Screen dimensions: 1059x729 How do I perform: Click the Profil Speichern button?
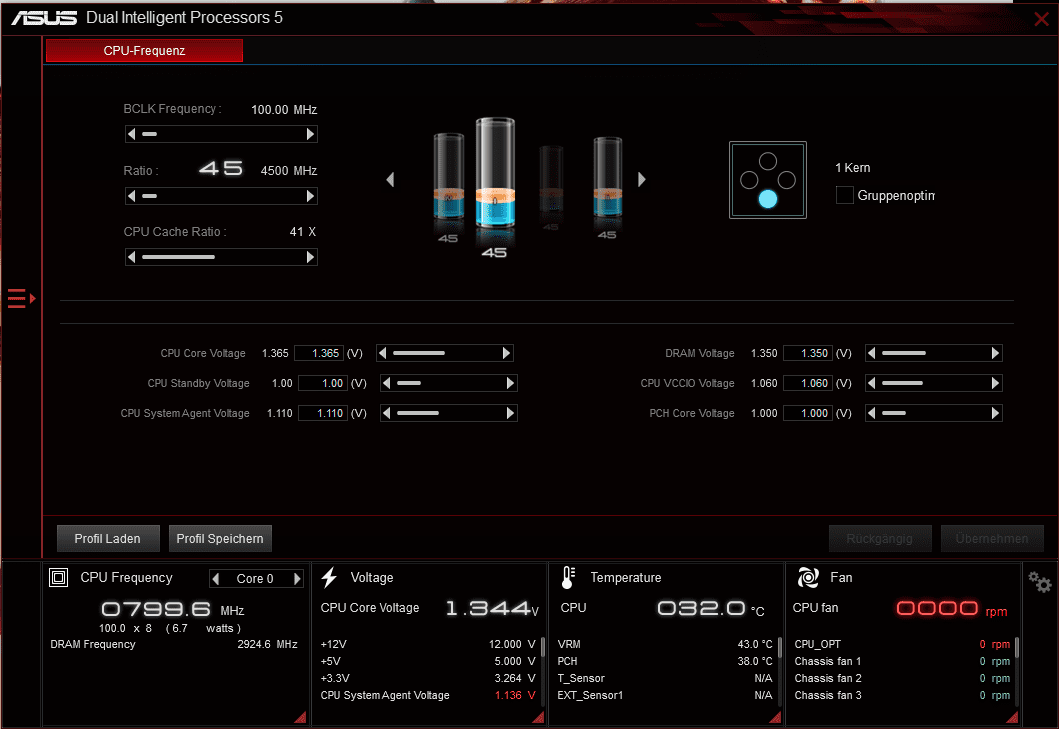[220, 538]
